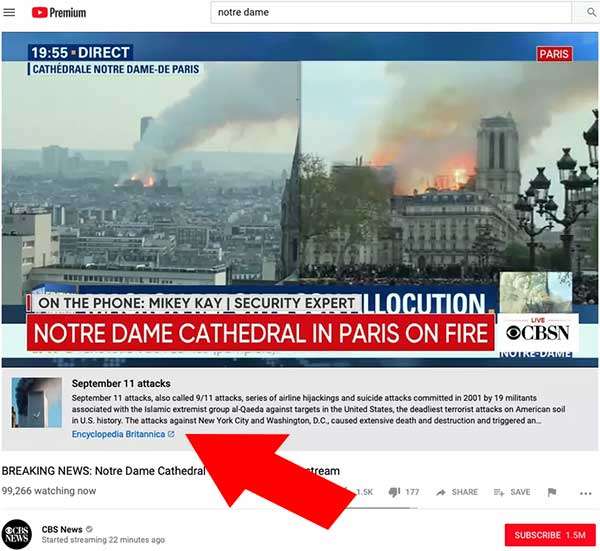Click the live video player

pos(300,199)
